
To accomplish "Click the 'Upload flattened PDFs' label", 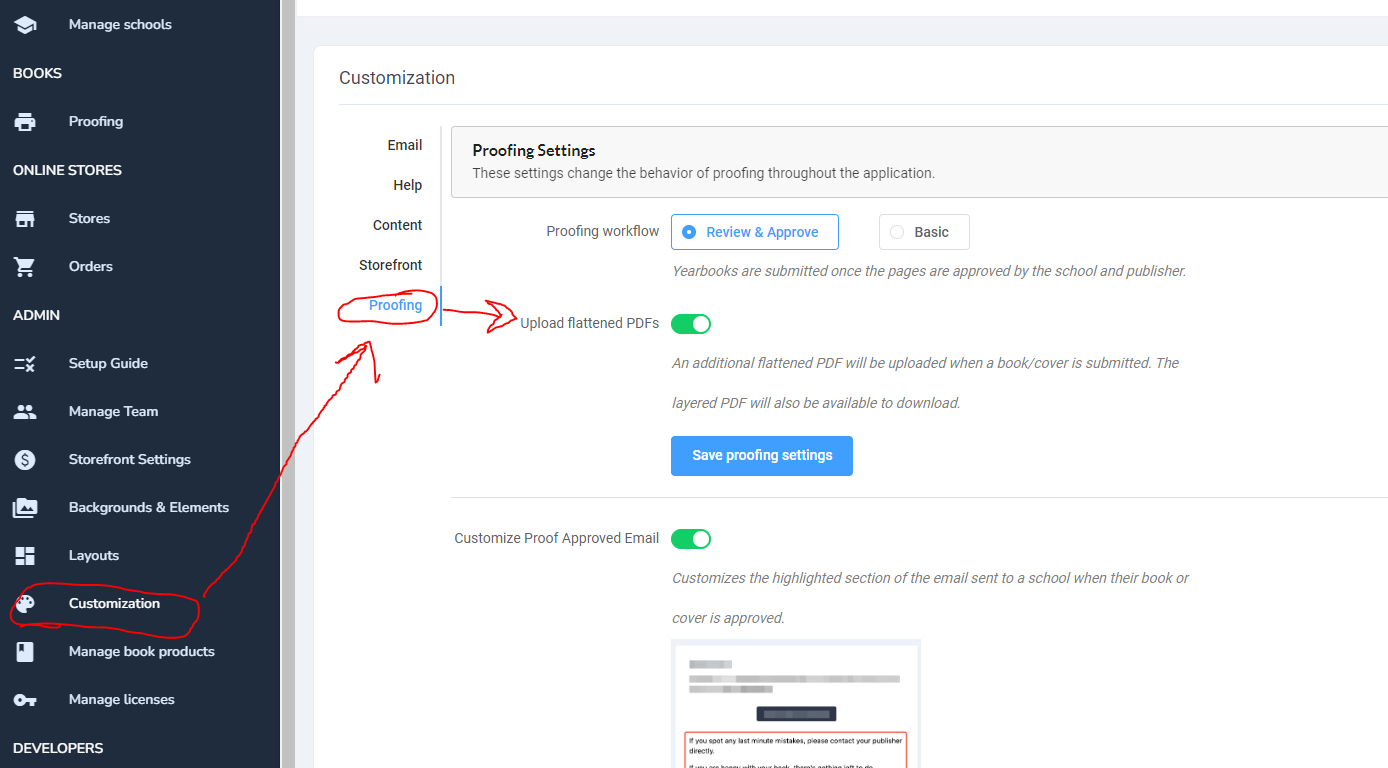I will click(x=590, y=323).
